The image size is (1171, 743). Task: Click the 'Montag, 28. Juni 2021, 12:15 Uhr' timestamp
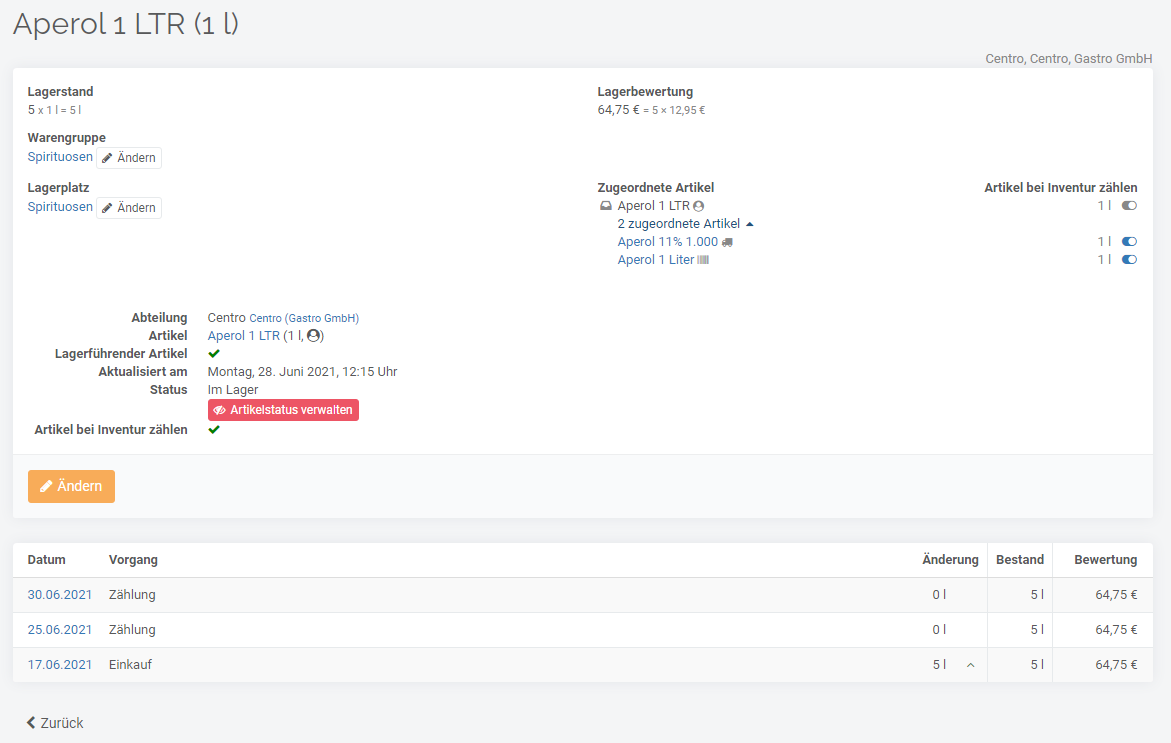pyautogui.click(x=302, y=372)
